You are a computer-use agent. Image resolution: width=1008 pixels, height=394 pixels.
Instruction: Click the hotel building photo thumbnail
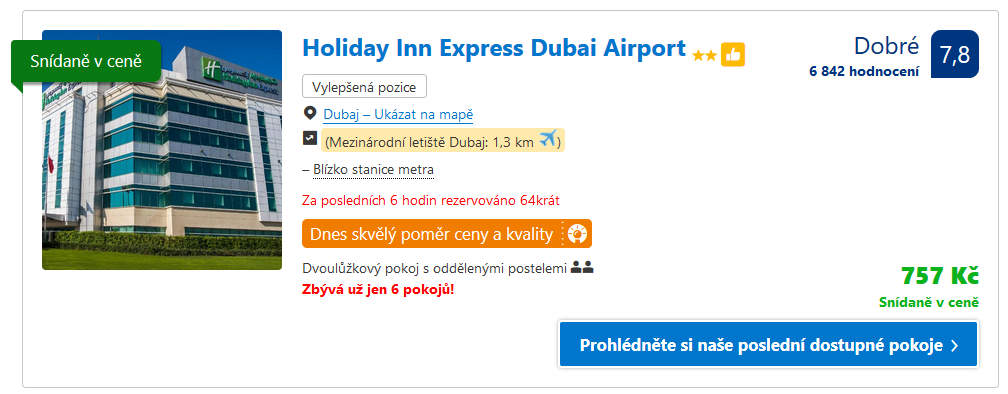pos(162,150)
